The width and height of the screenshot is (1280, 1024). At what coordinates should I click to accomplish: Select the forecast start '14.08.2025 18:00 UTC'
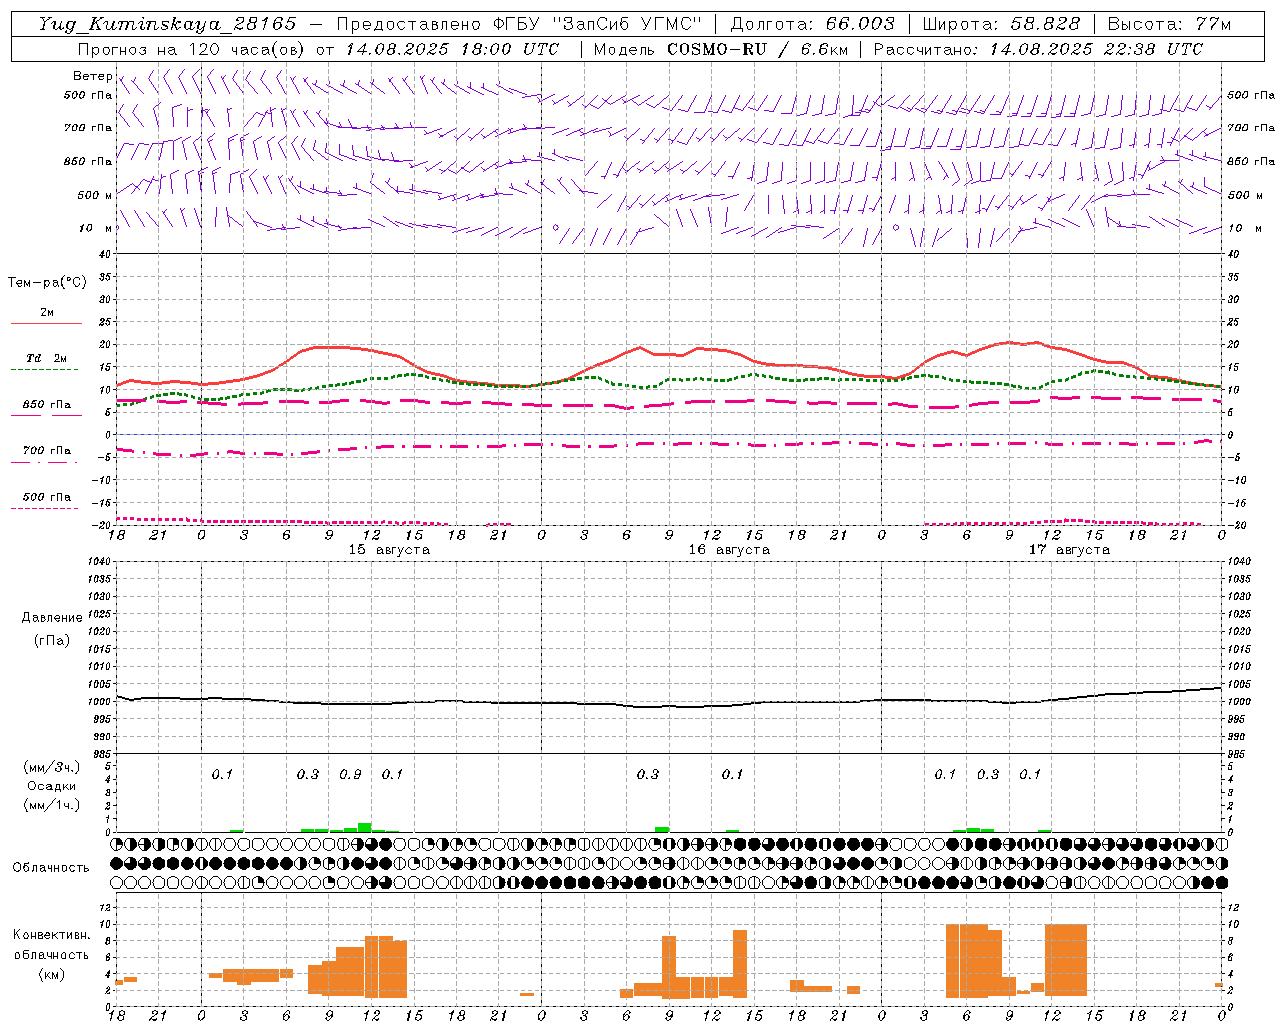[x=452, y=49]
